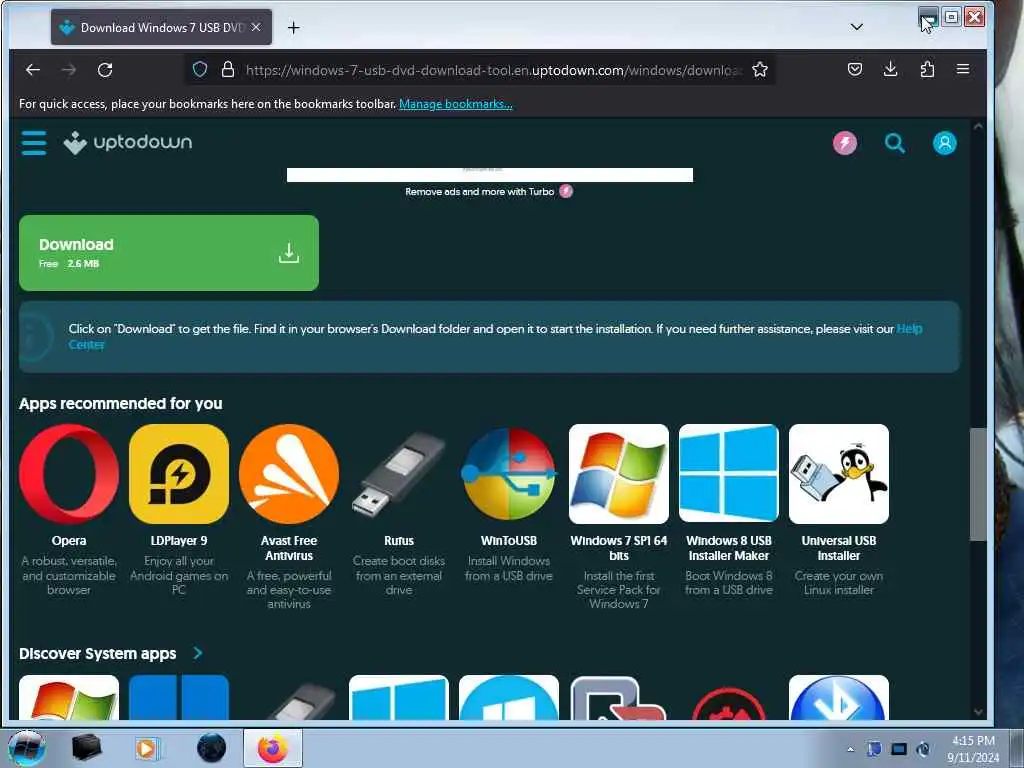Open the Pocket save icon

coord(854,69)
